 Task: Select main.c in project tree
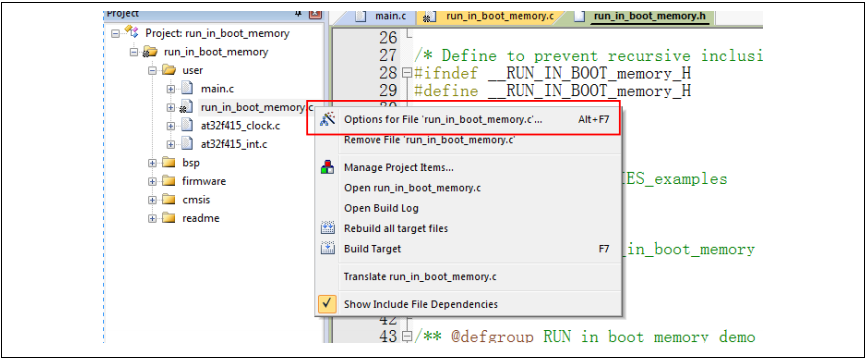point(218,88)
